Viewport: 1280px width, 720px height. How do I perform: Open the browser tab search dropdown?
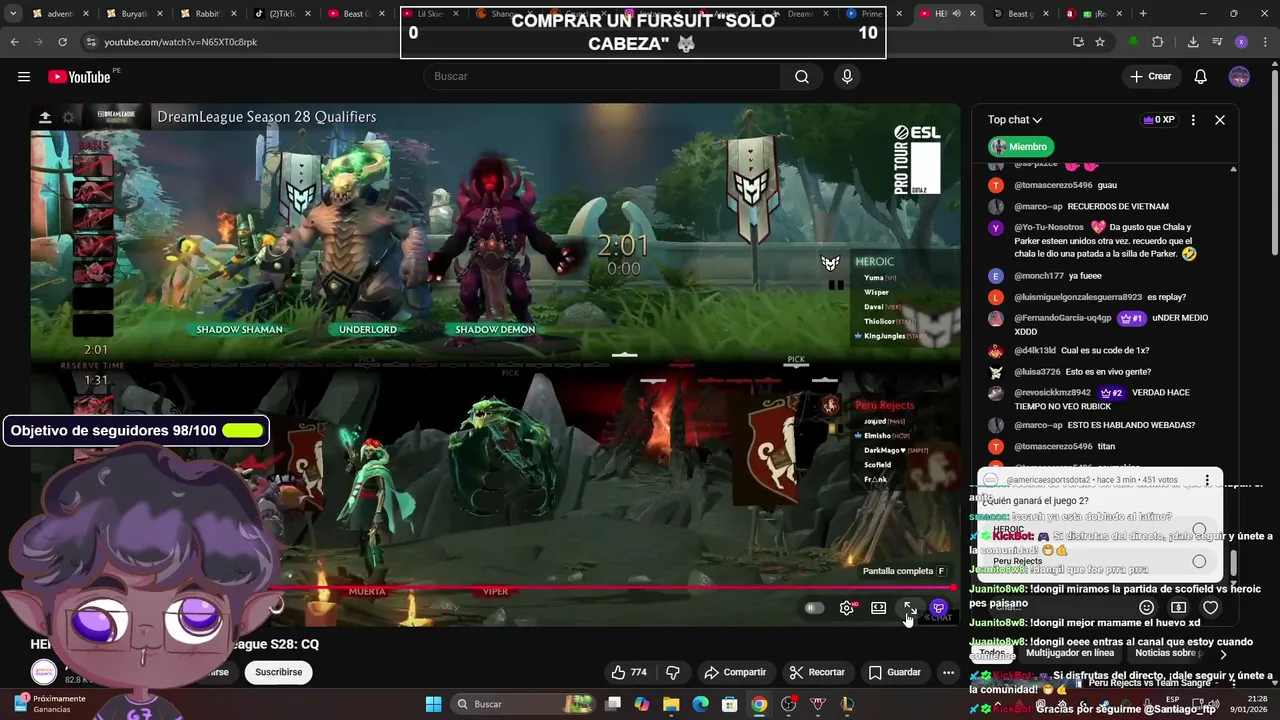13,14
